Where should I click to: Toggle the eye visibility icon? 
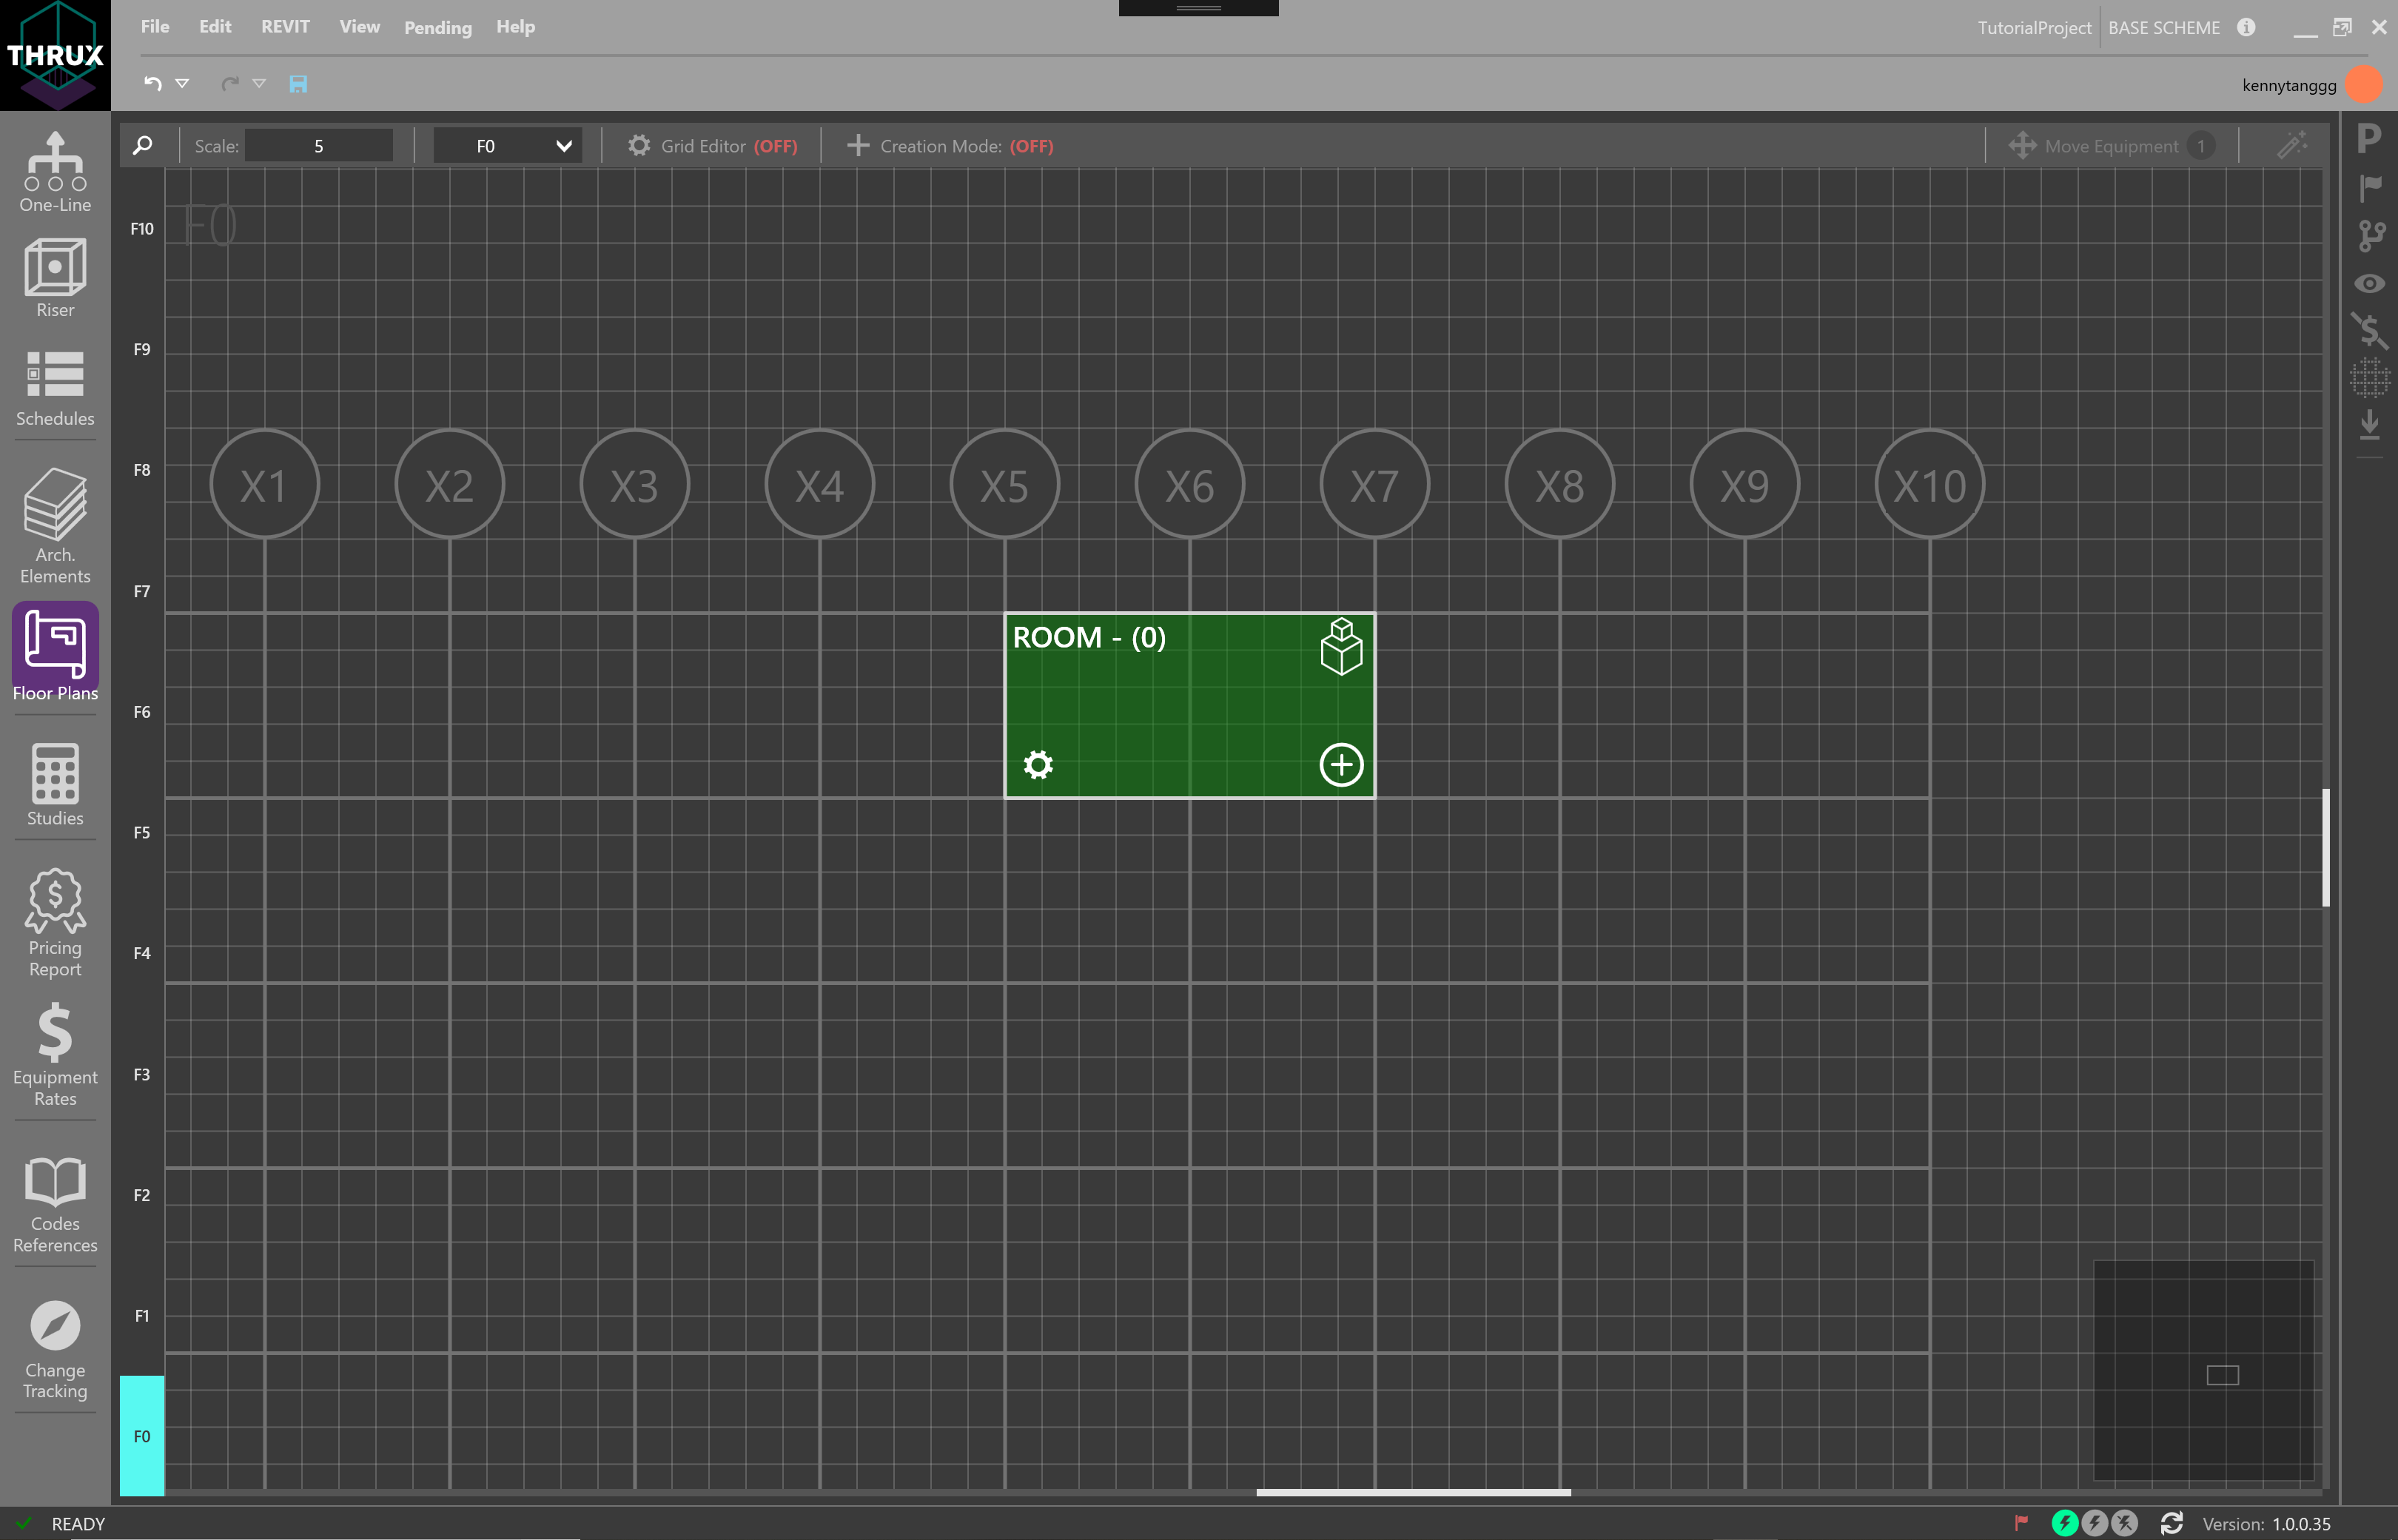(x=2369, y=284)
